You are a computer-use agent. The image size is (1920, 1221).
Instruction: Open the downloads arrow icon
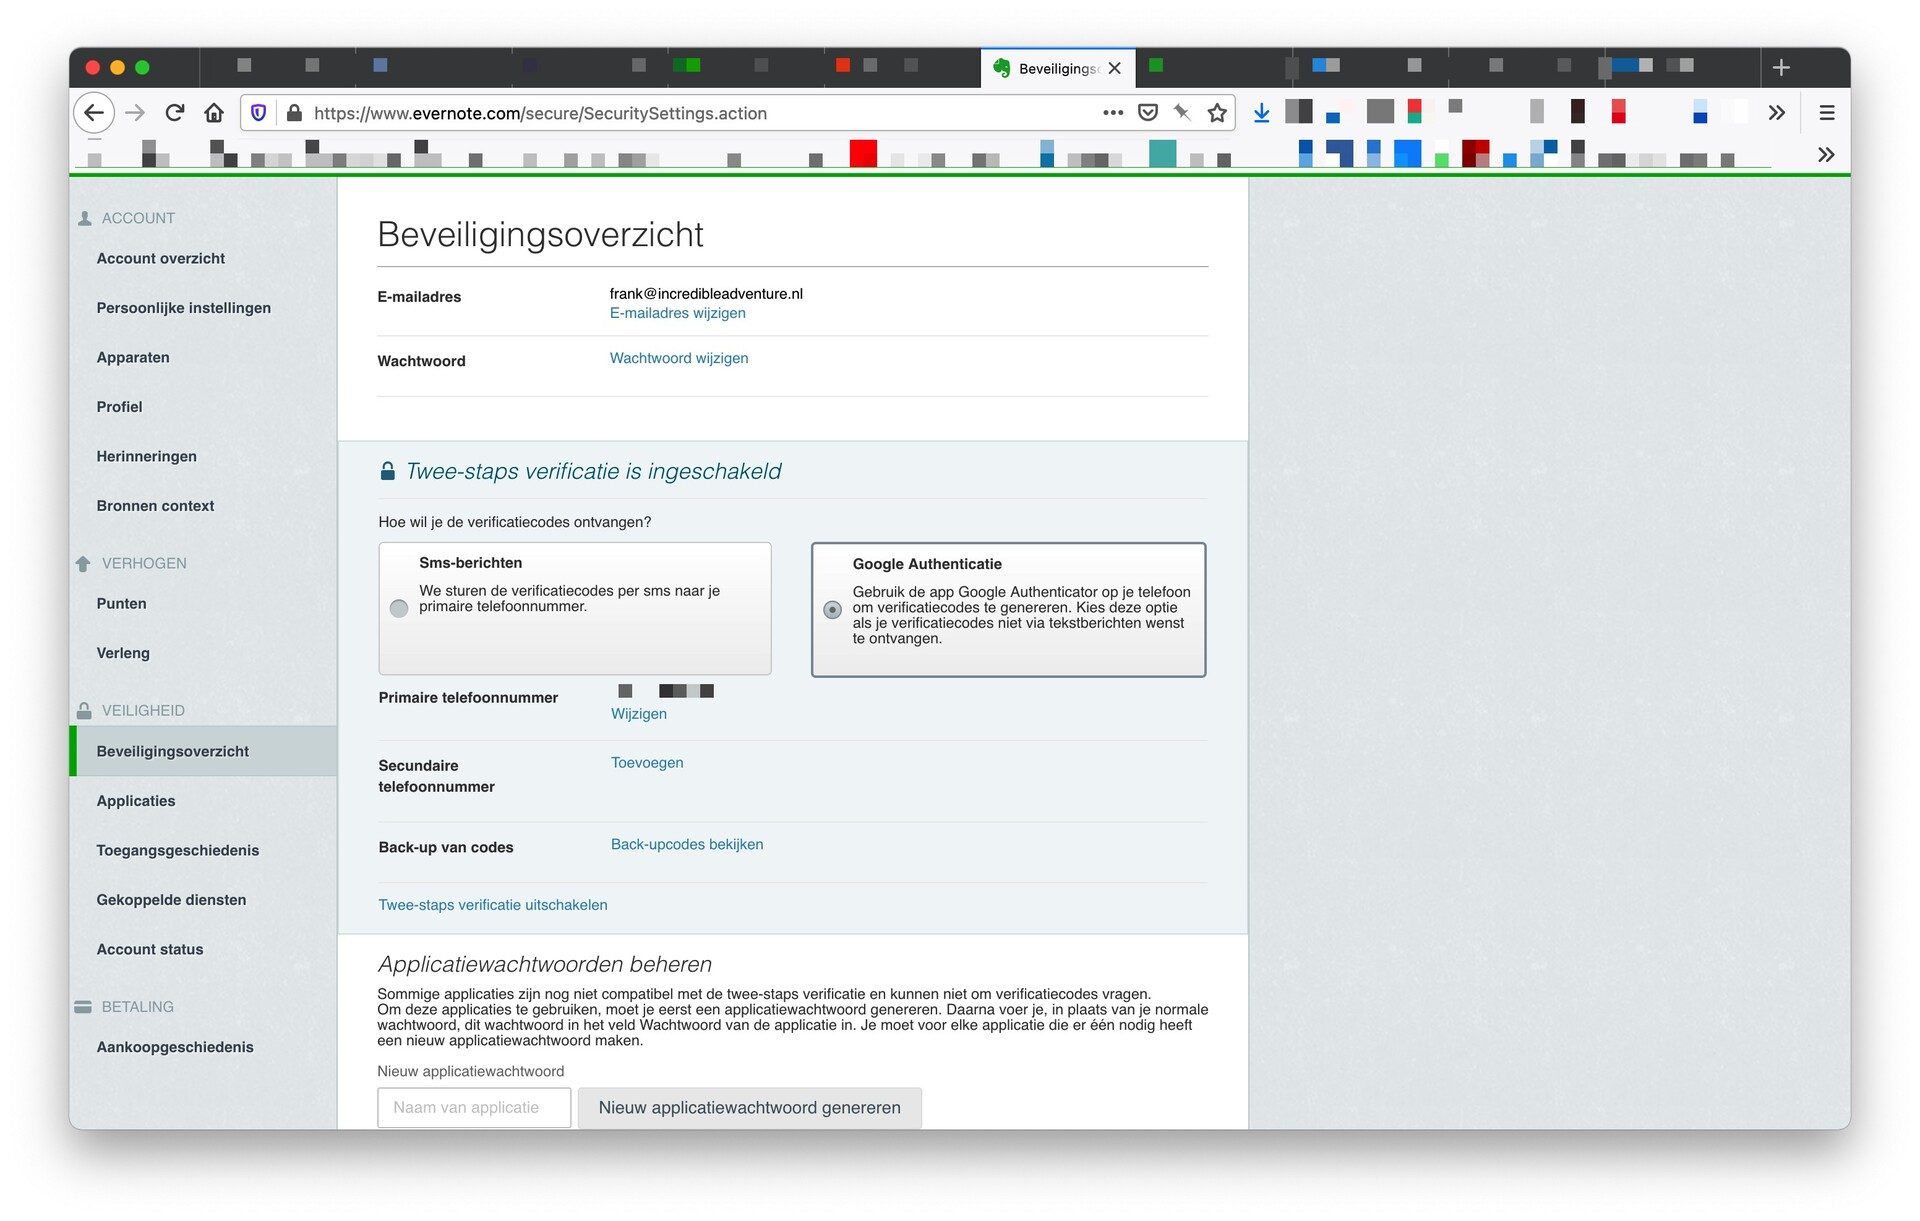tap(1262, 113)
